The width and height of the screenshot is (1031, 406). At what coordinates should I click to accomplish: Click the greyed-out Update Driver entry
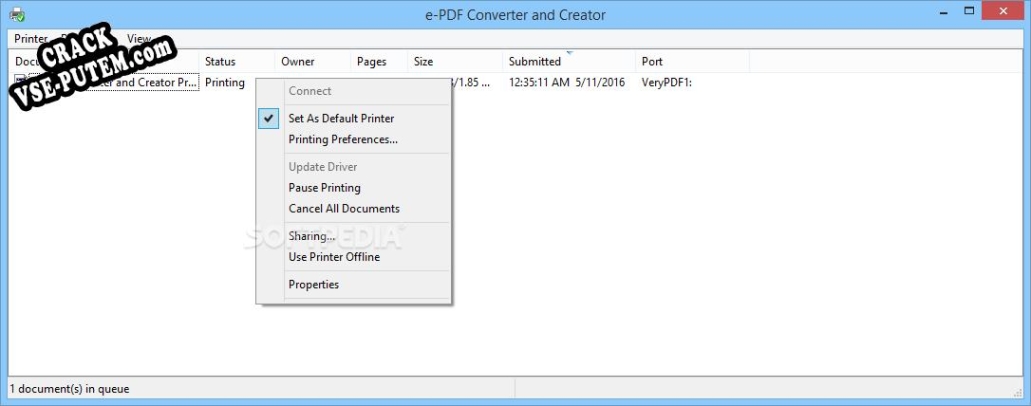point(323,167)
